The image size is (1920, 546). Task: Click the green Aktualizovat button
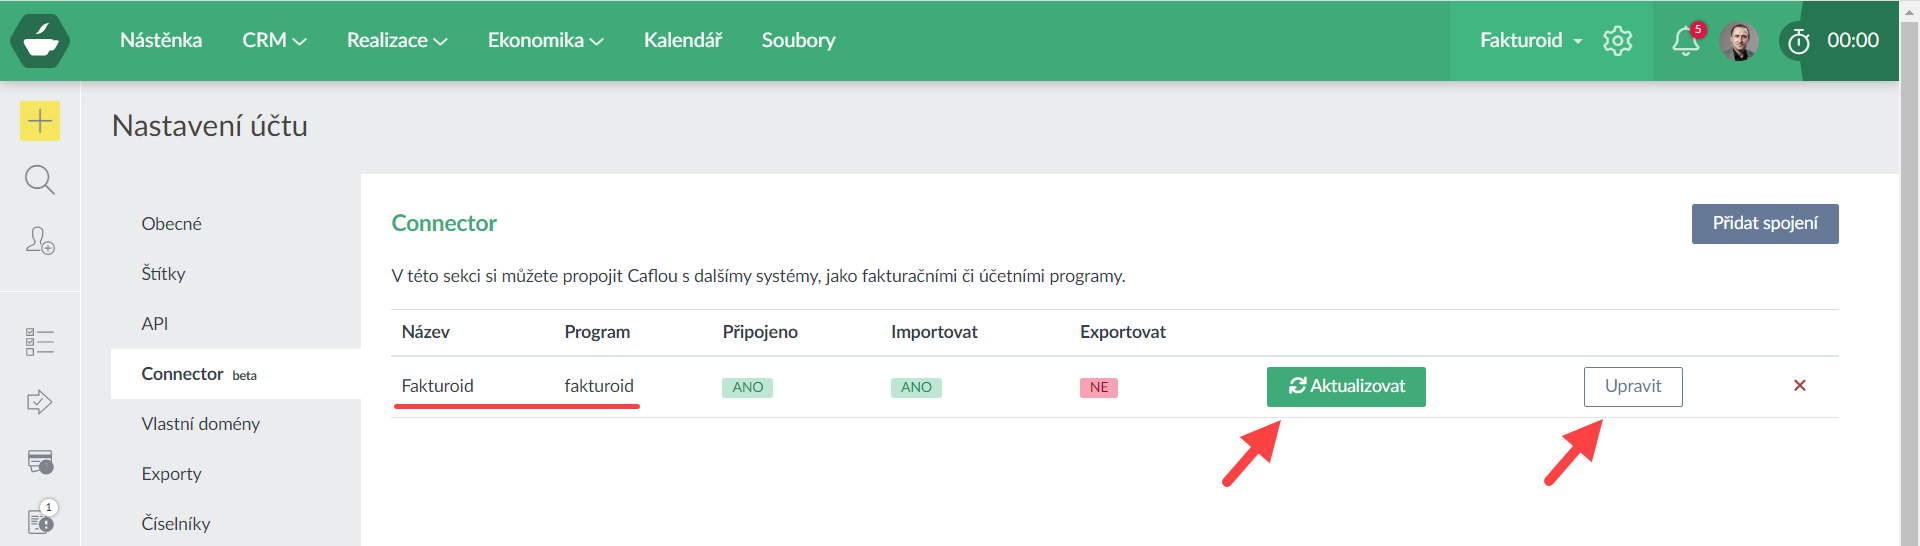pos(1345,387)
